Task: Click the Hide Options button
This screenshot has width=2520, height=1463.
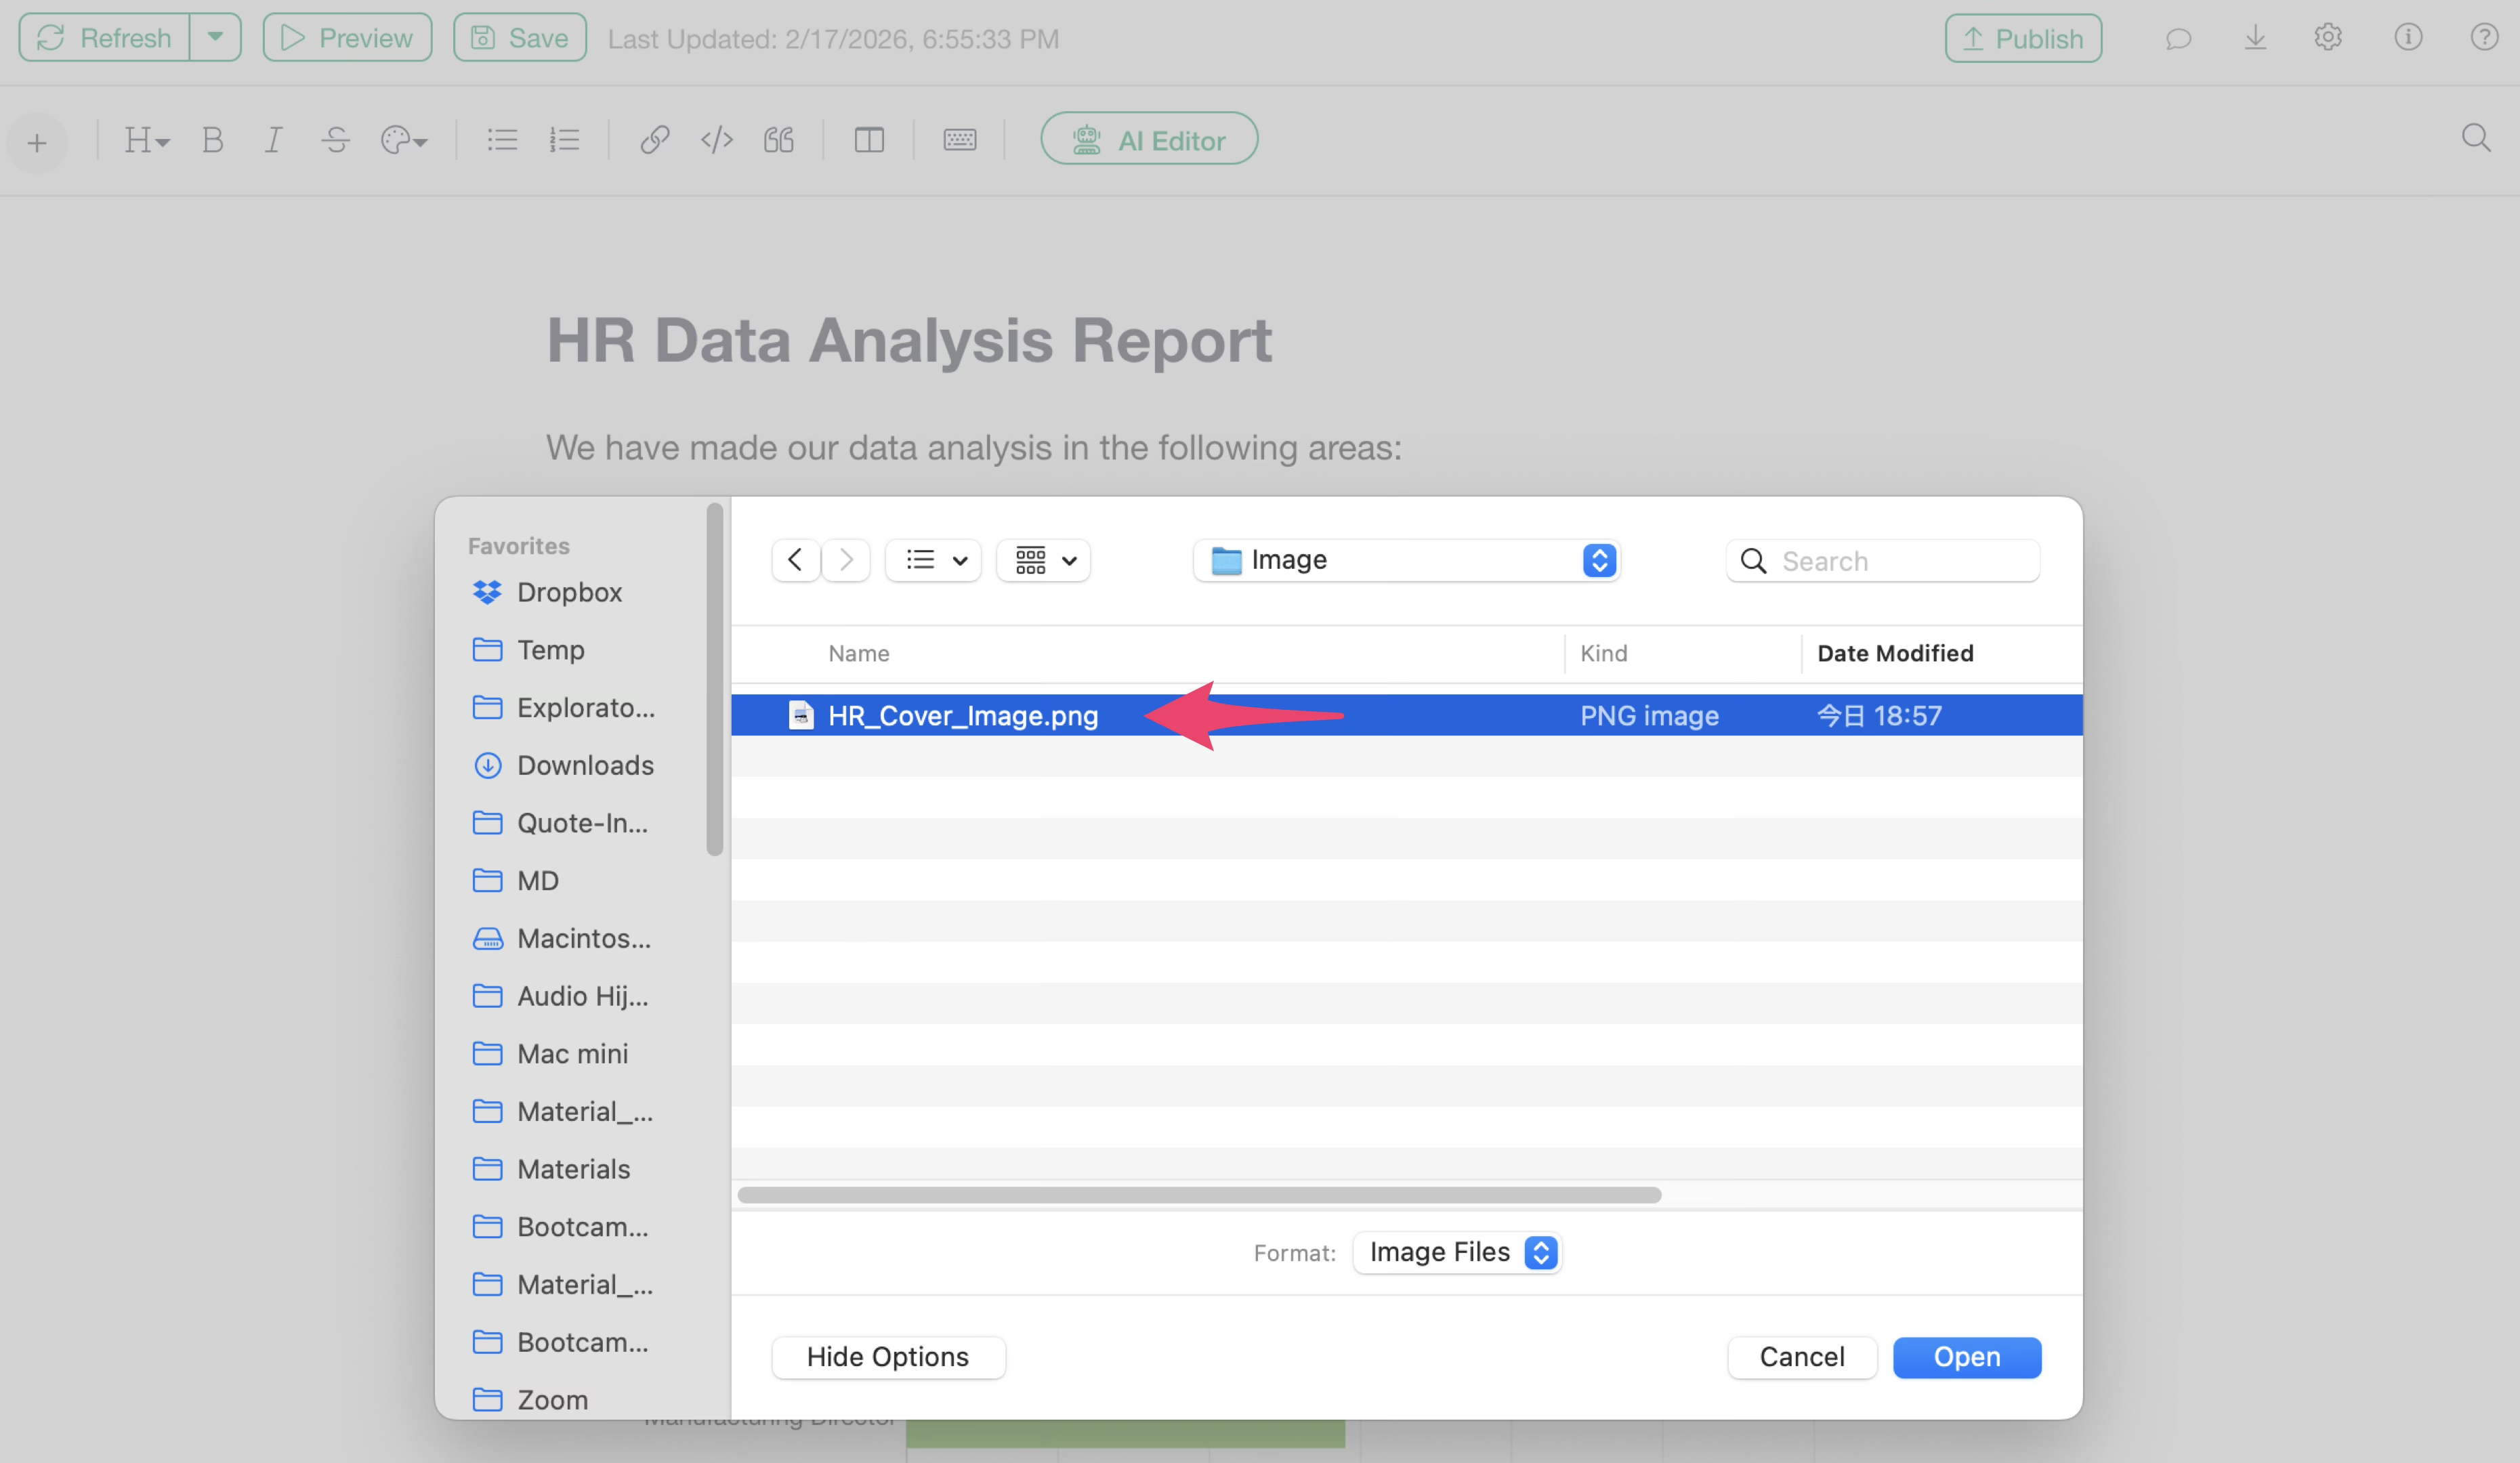Action: (887, 1357)
